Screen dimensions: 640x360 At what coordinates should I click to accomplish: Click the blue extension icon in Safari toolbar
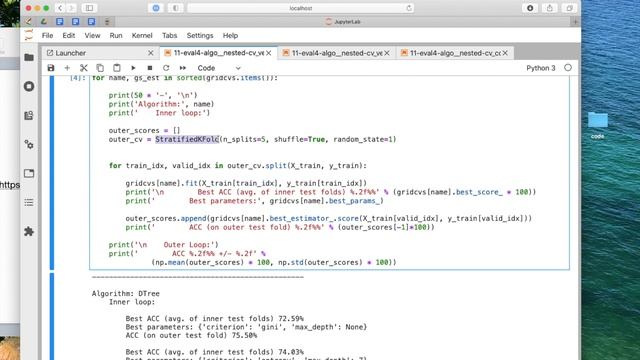click(x=156, y=8)
